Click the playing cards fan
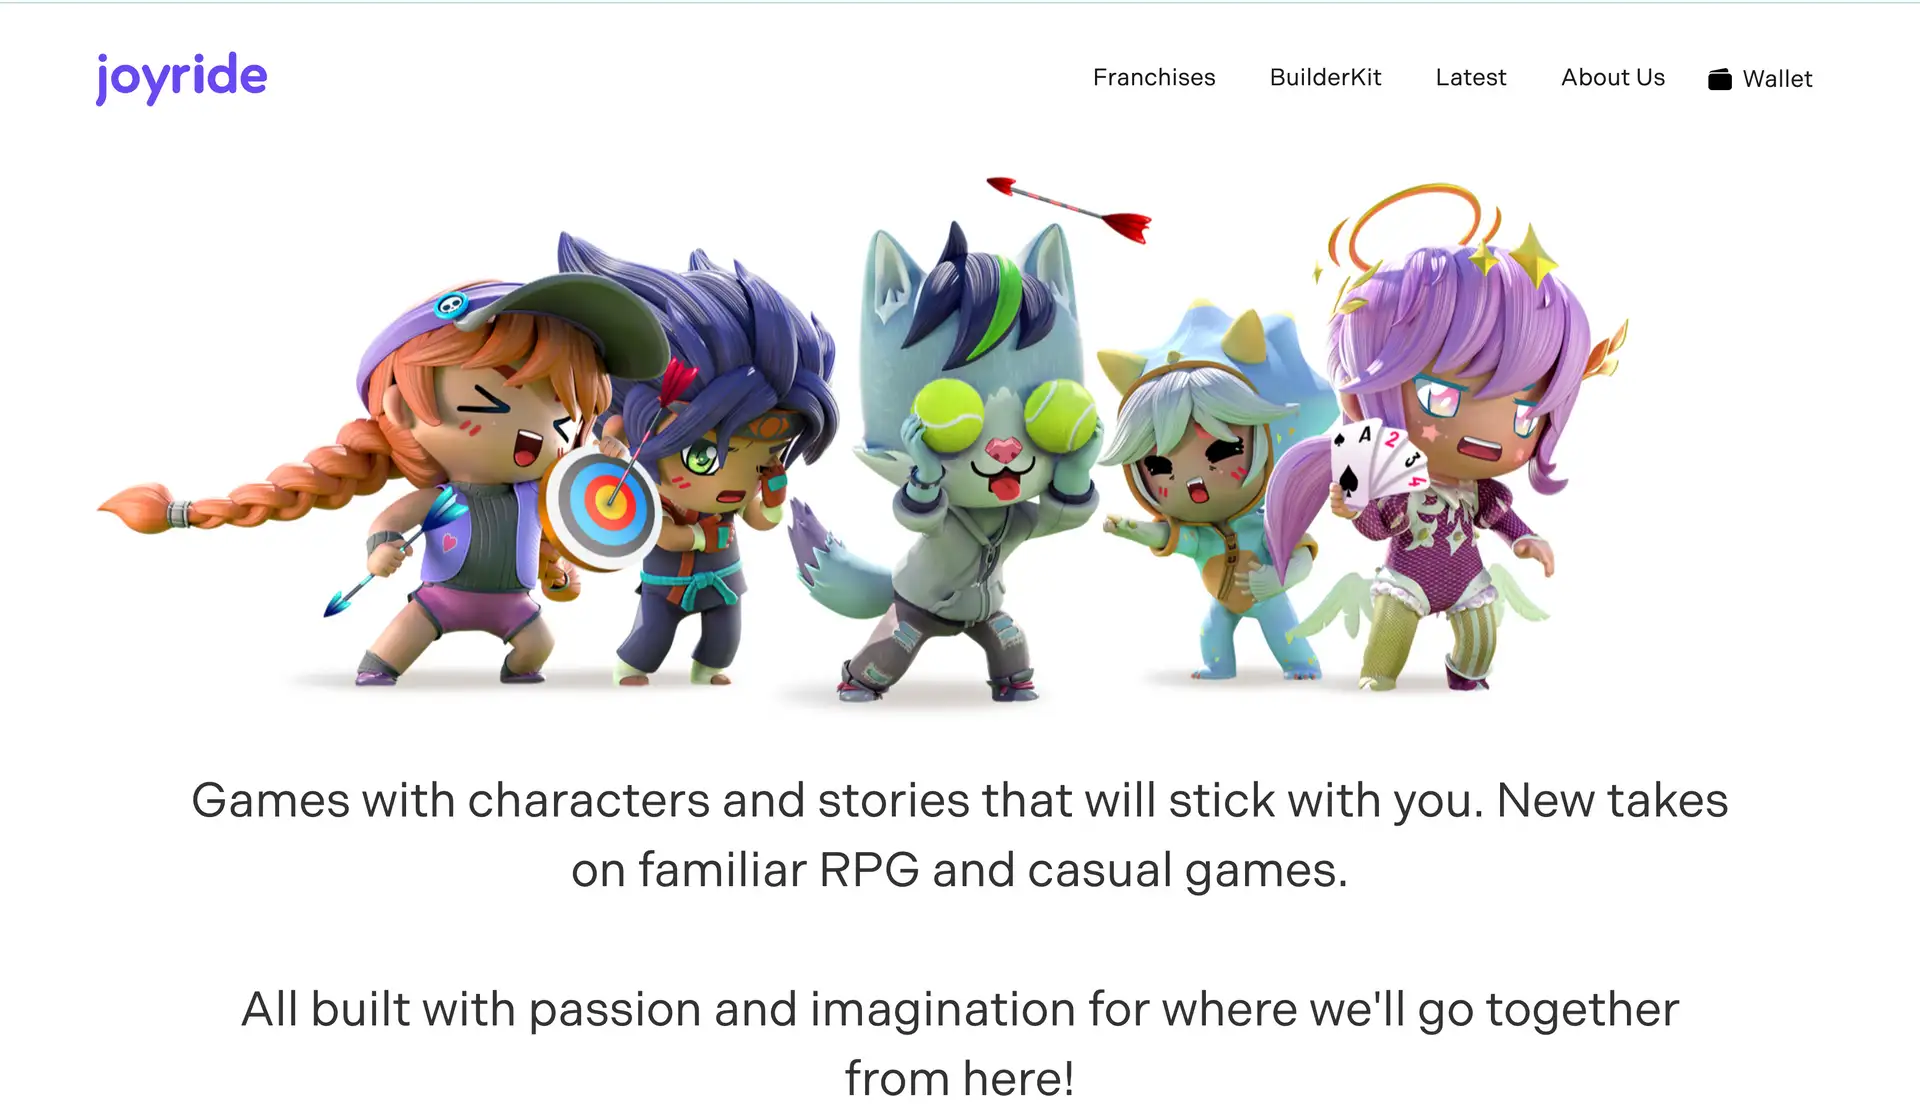This screenshot has height=1107, width=1920. (x=1380, y=460)
